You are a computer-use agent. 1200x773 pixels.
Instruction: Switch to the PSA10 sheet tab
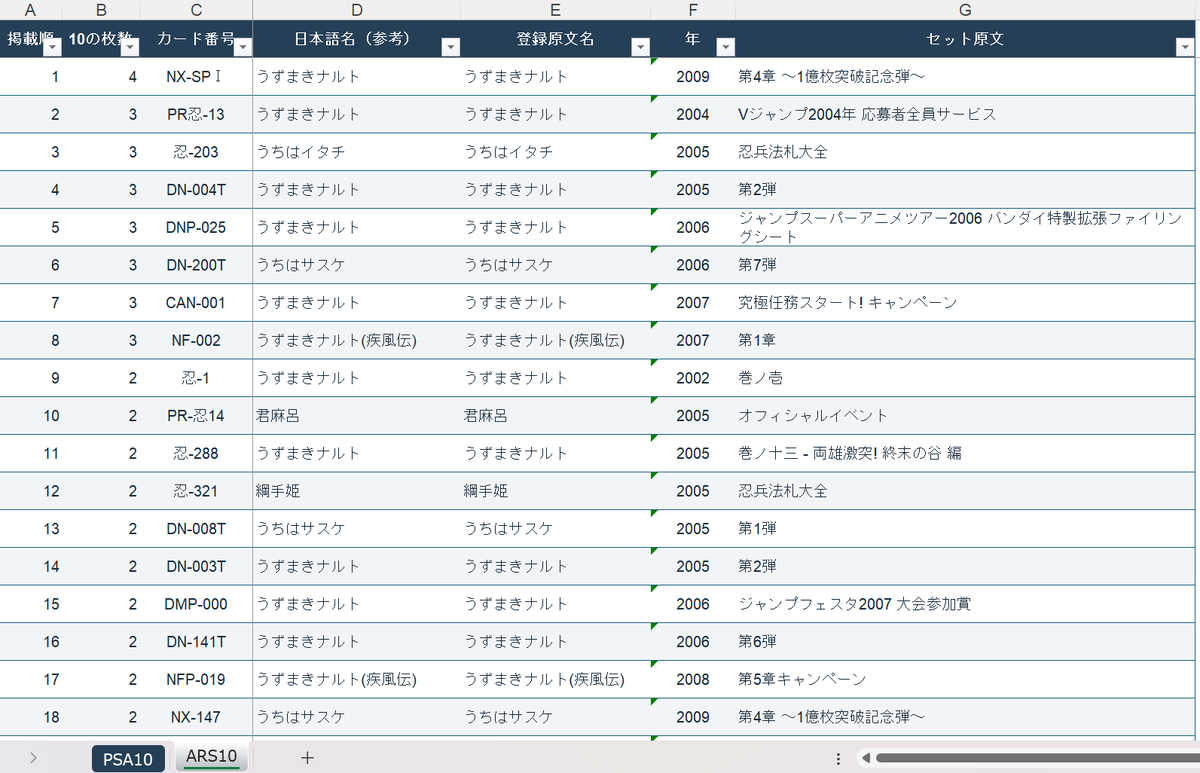click(128, 759)
